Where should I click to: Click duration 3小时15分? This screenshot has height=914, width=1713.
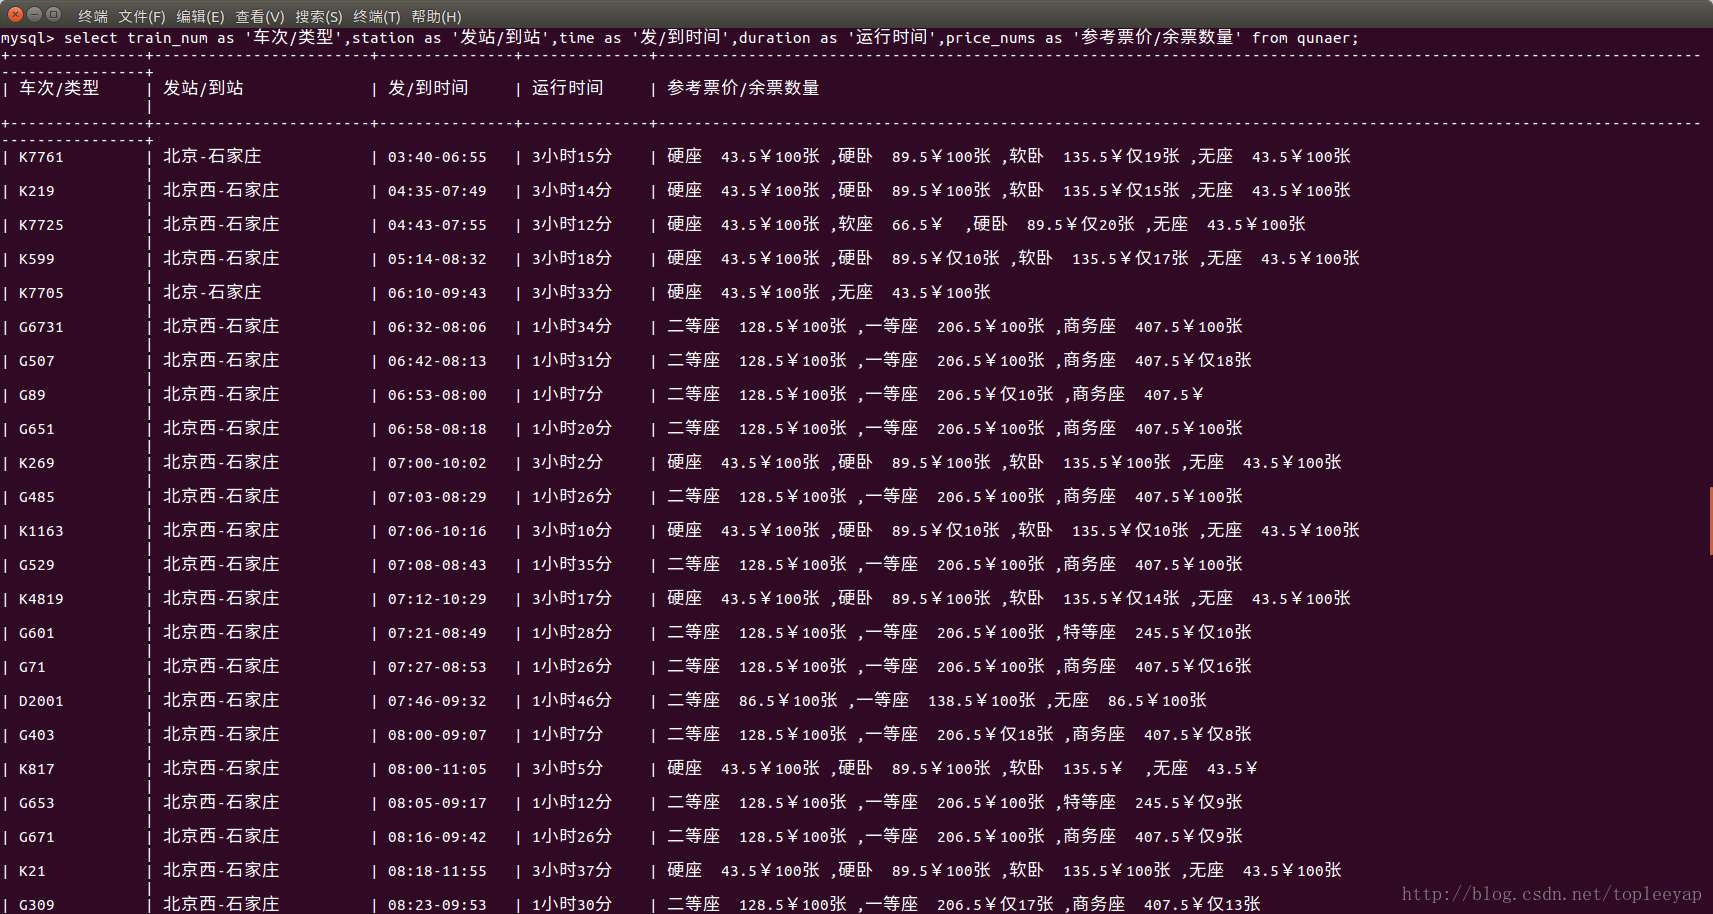[572, 157]
